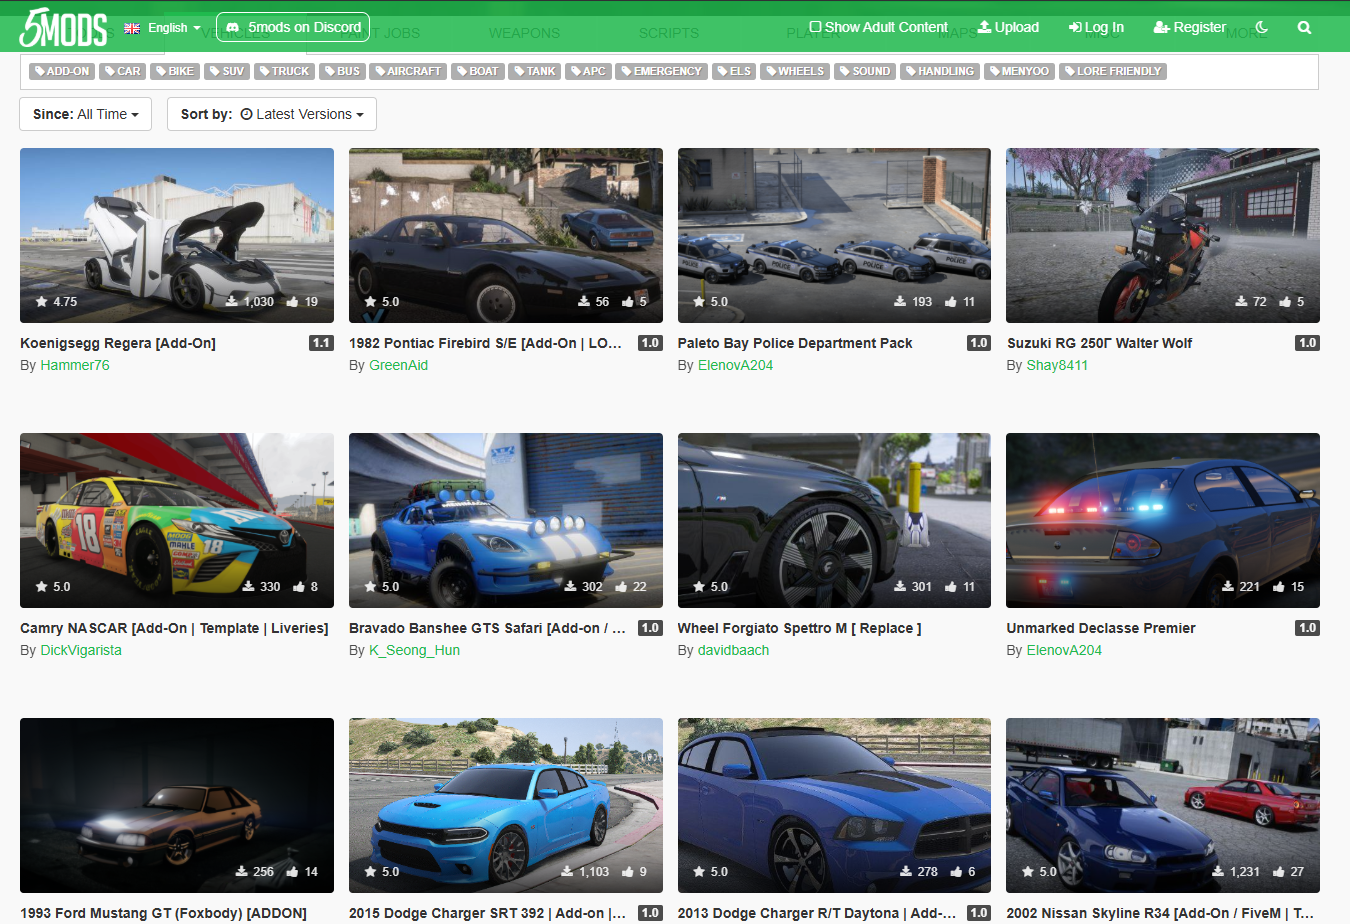The width and height of the screenshot is (1350, 924).
Task: Click the Register link
Action: coord(1189,27)
